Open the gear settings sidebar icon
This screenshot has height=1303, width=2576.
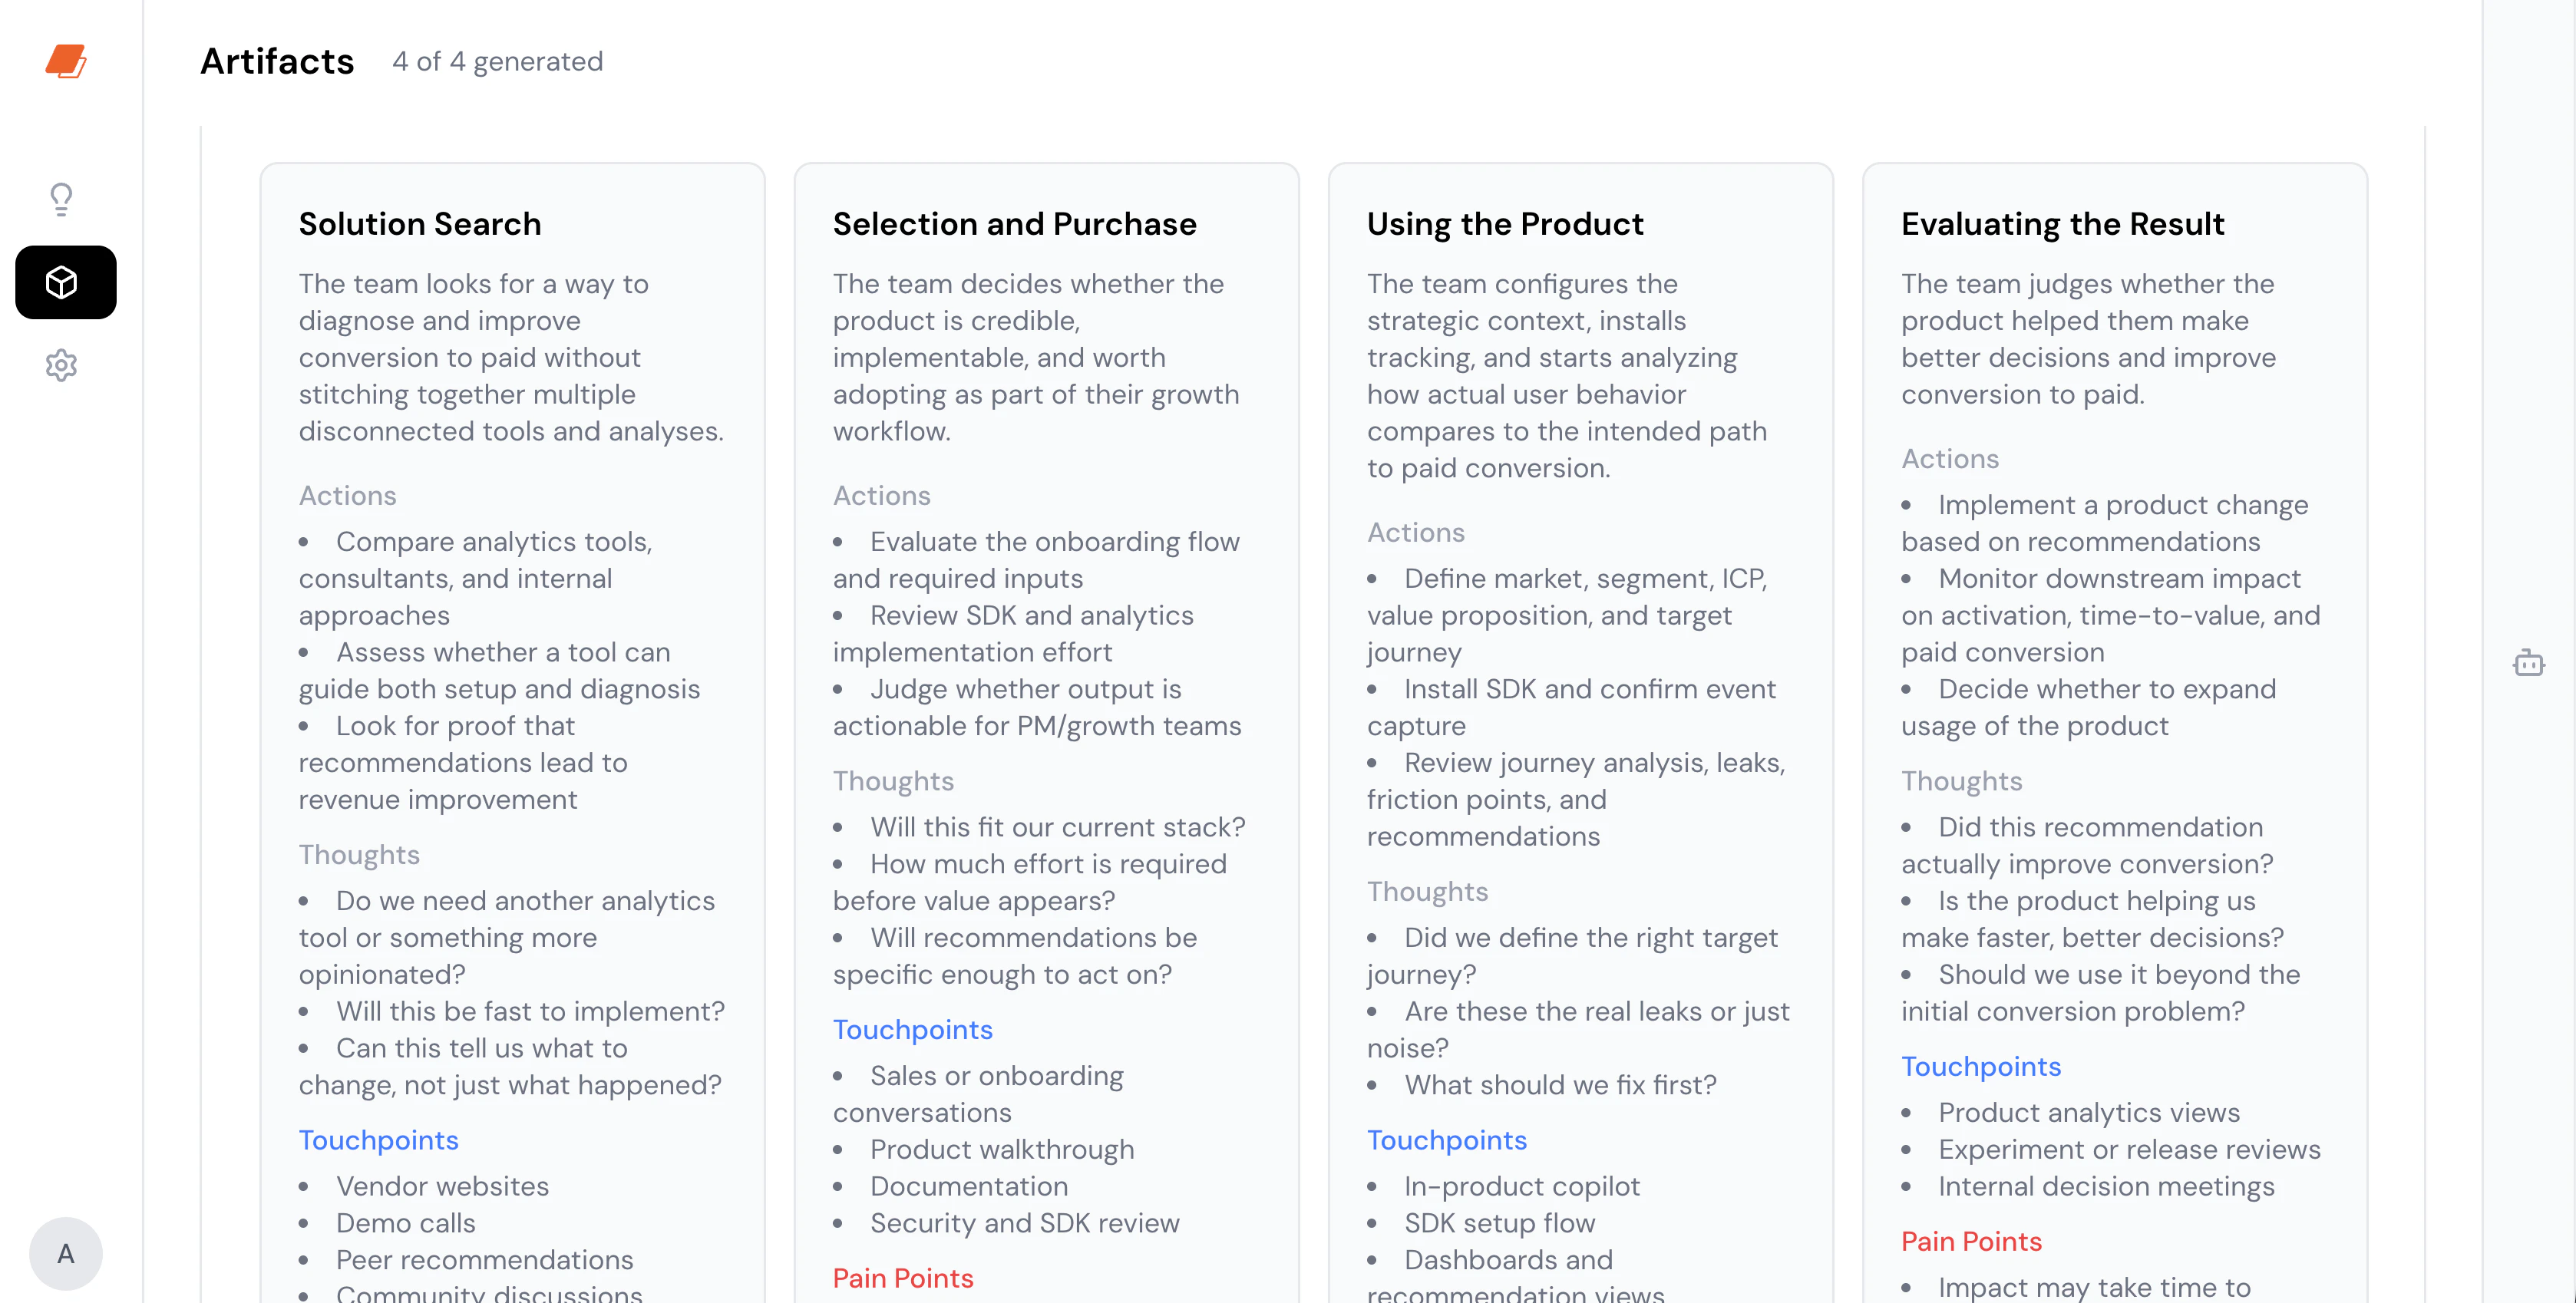(61, 365)
